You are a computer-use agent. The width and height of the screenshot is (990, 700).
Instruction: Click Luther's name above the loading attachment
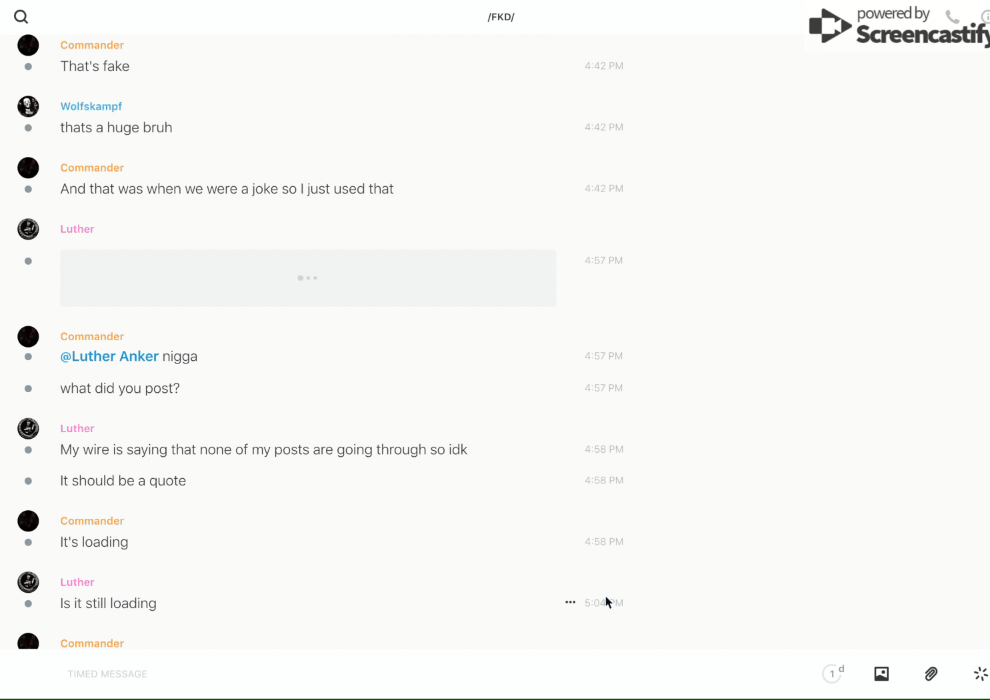coord(77,229)
